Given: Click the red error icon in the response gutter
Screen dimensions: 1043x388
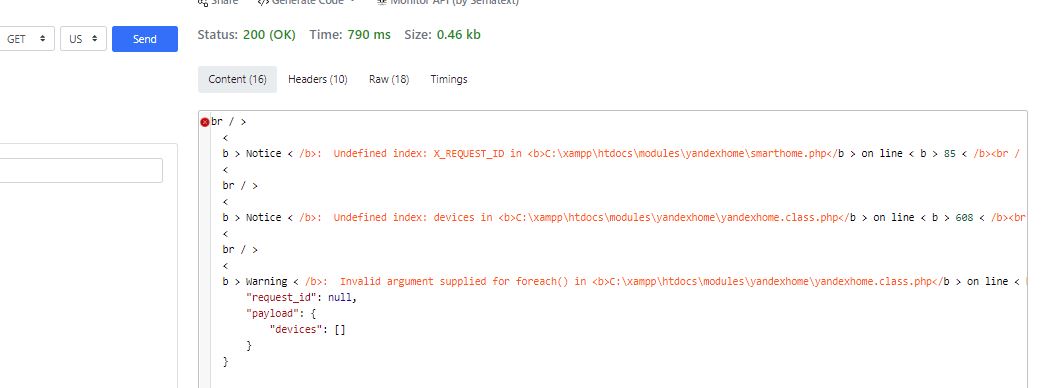Looking at the screenshot, I should pyautogui.click(x=205, y=122).
